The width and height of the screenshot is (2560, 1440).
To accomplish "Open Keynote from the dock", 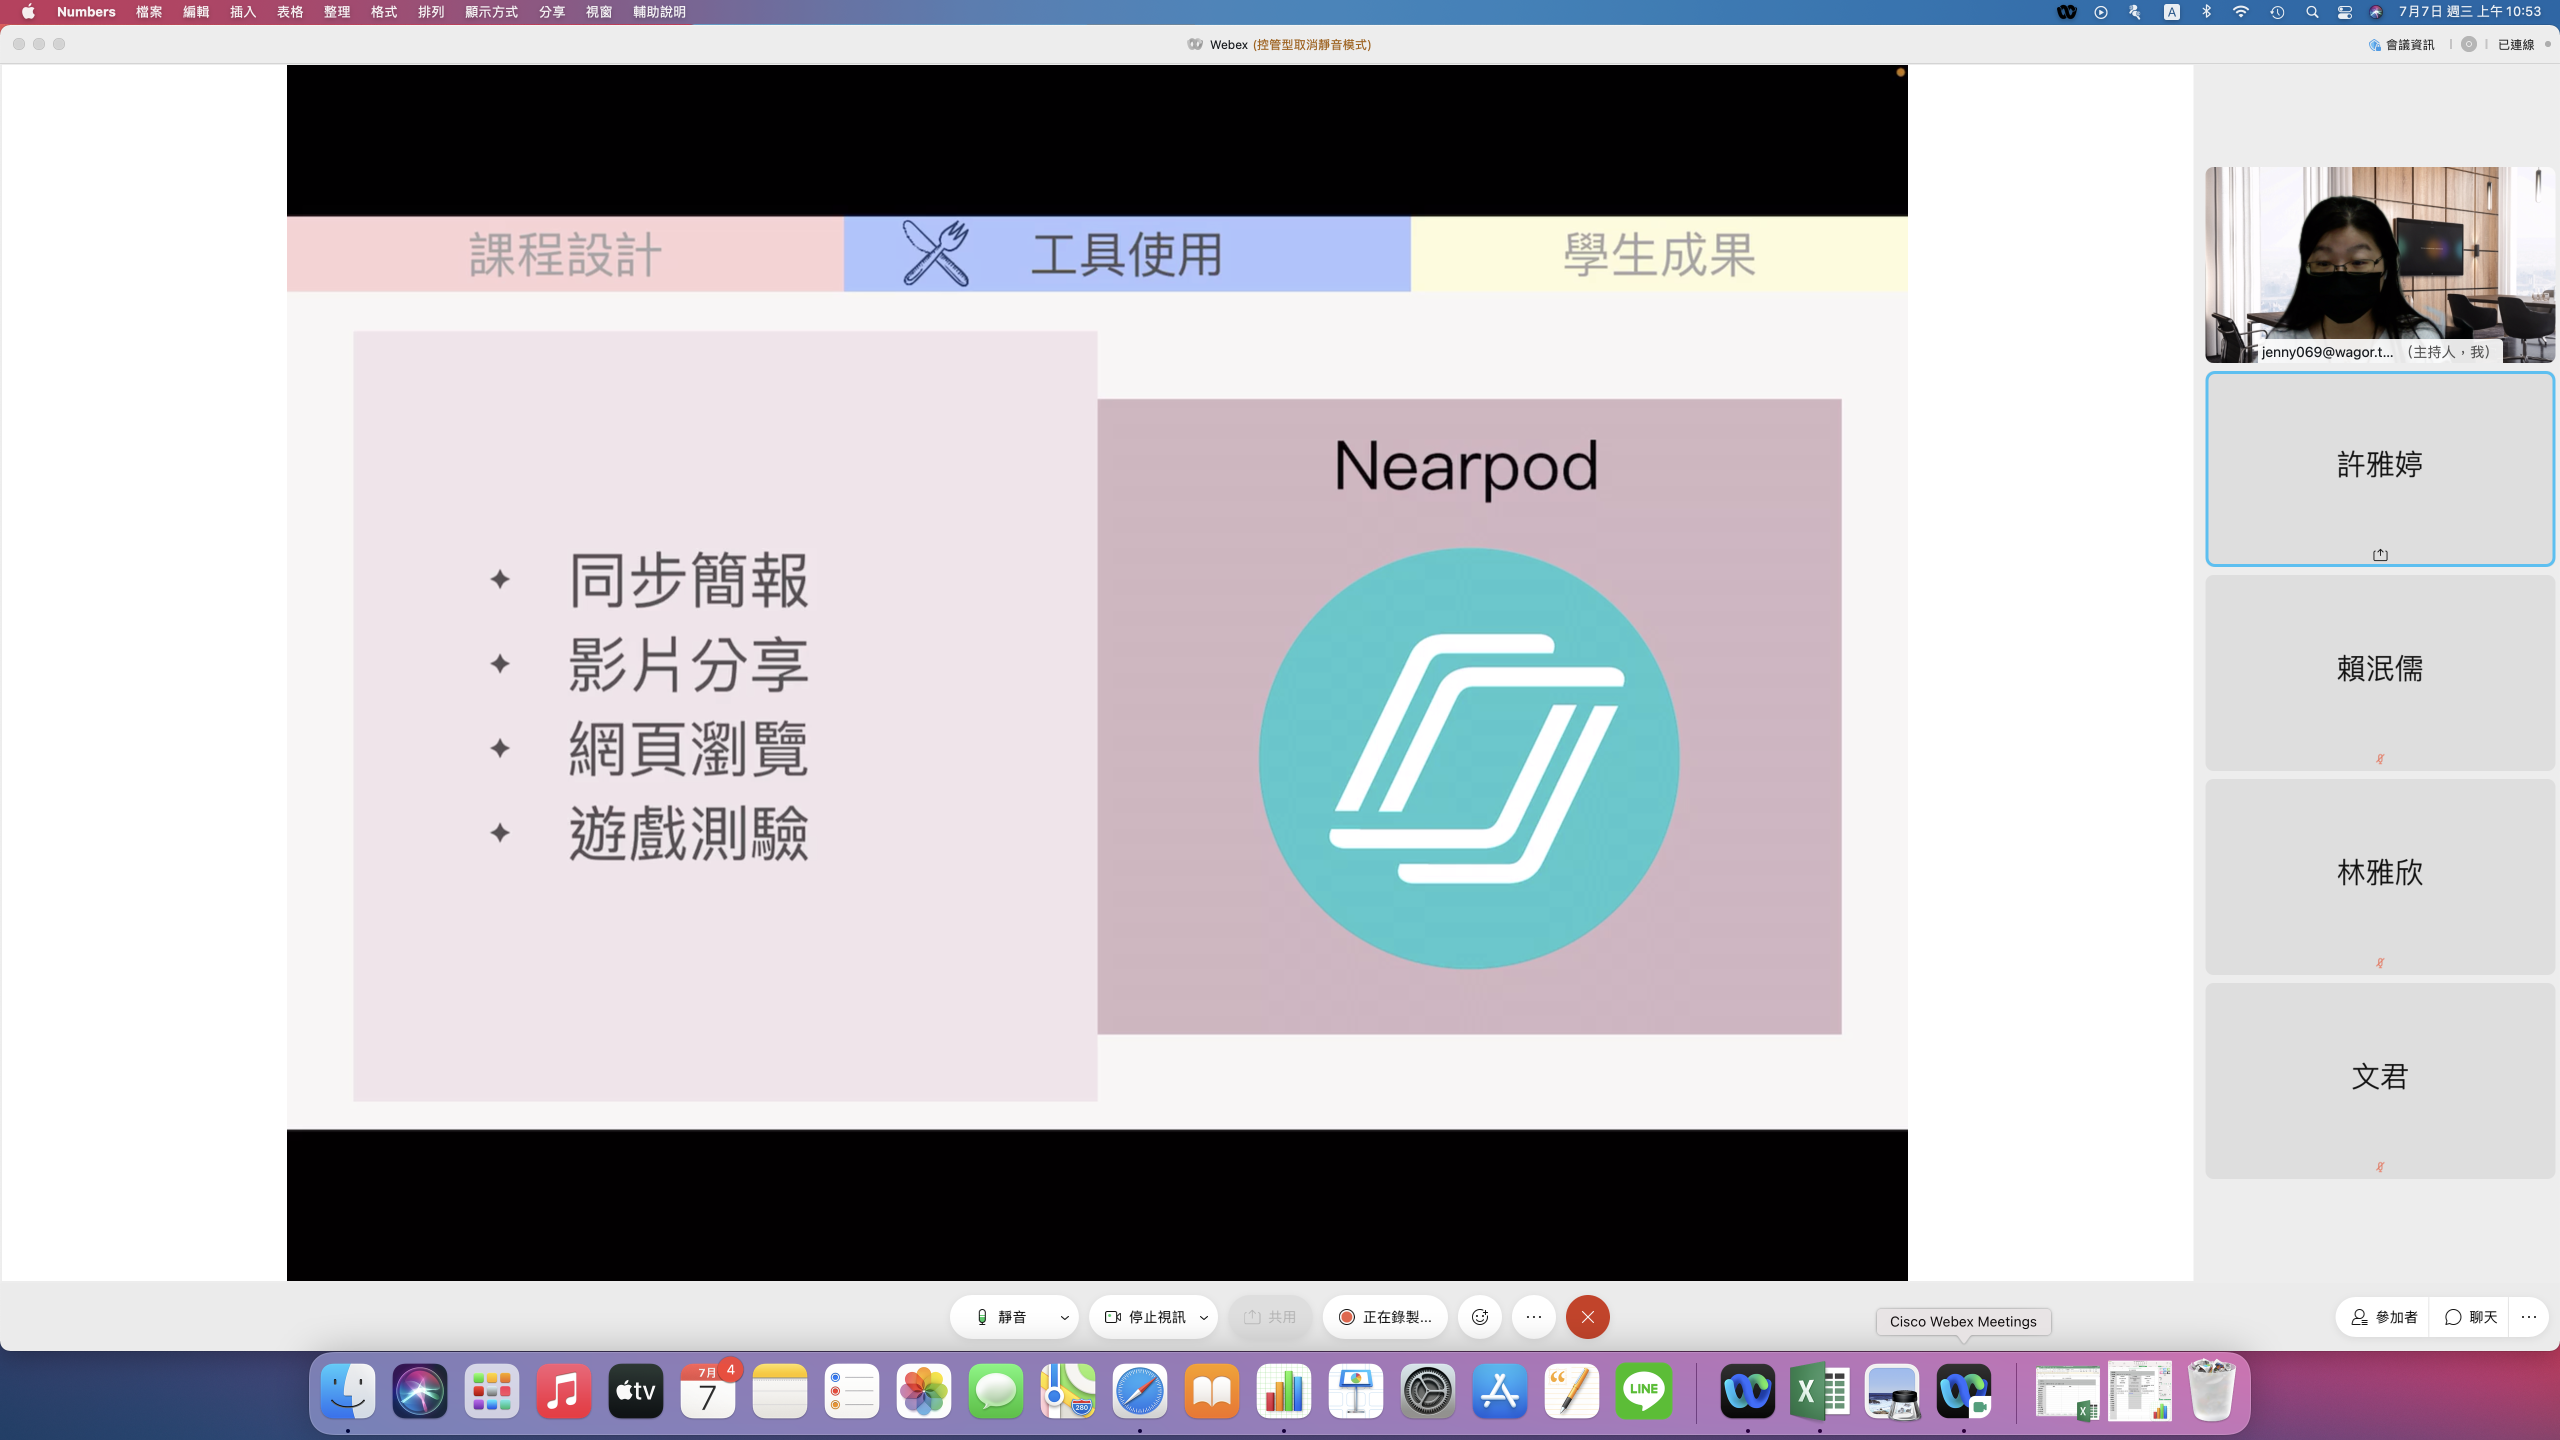I will click(1355, 1391).
